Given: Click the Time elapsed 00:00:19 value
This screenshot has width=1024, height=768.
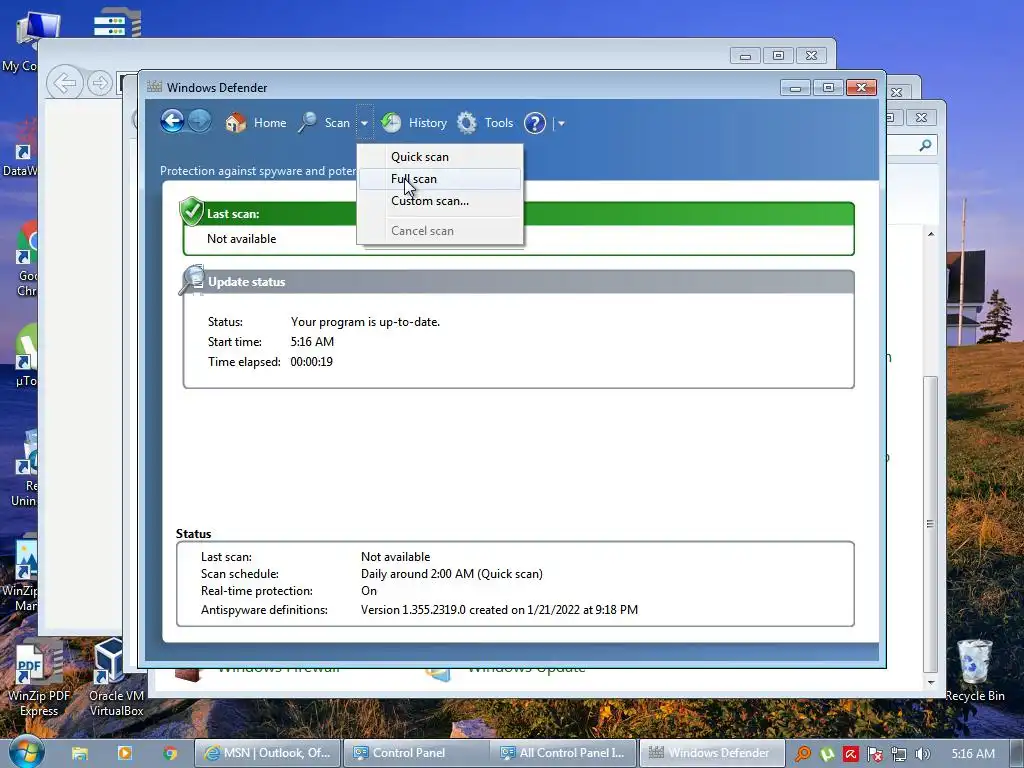Looking at the screenshot, I should click(x=312, y=362).
